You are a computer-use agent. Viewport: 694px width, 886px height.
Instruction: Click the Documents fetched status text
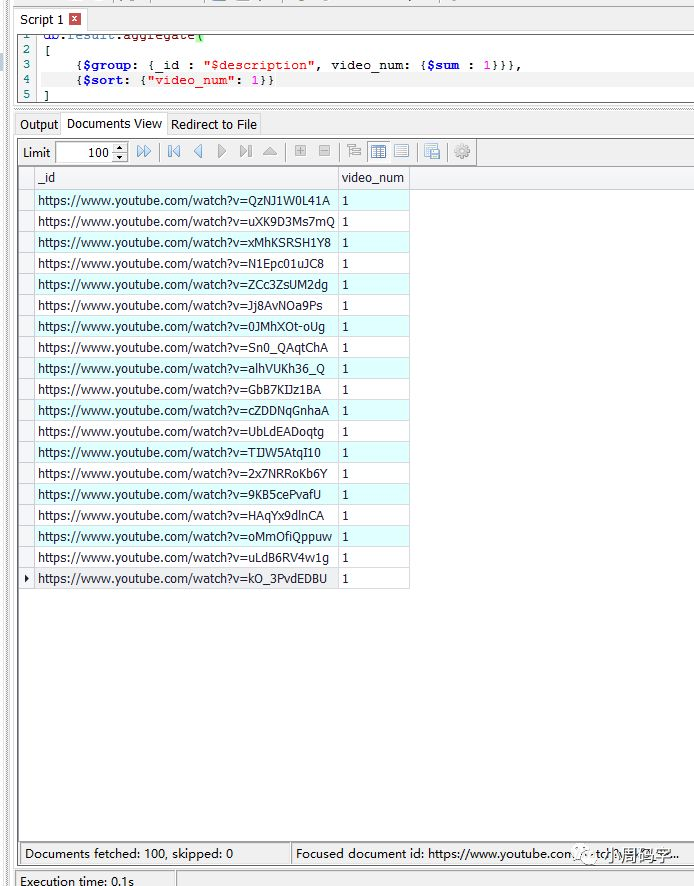(129, 853)
